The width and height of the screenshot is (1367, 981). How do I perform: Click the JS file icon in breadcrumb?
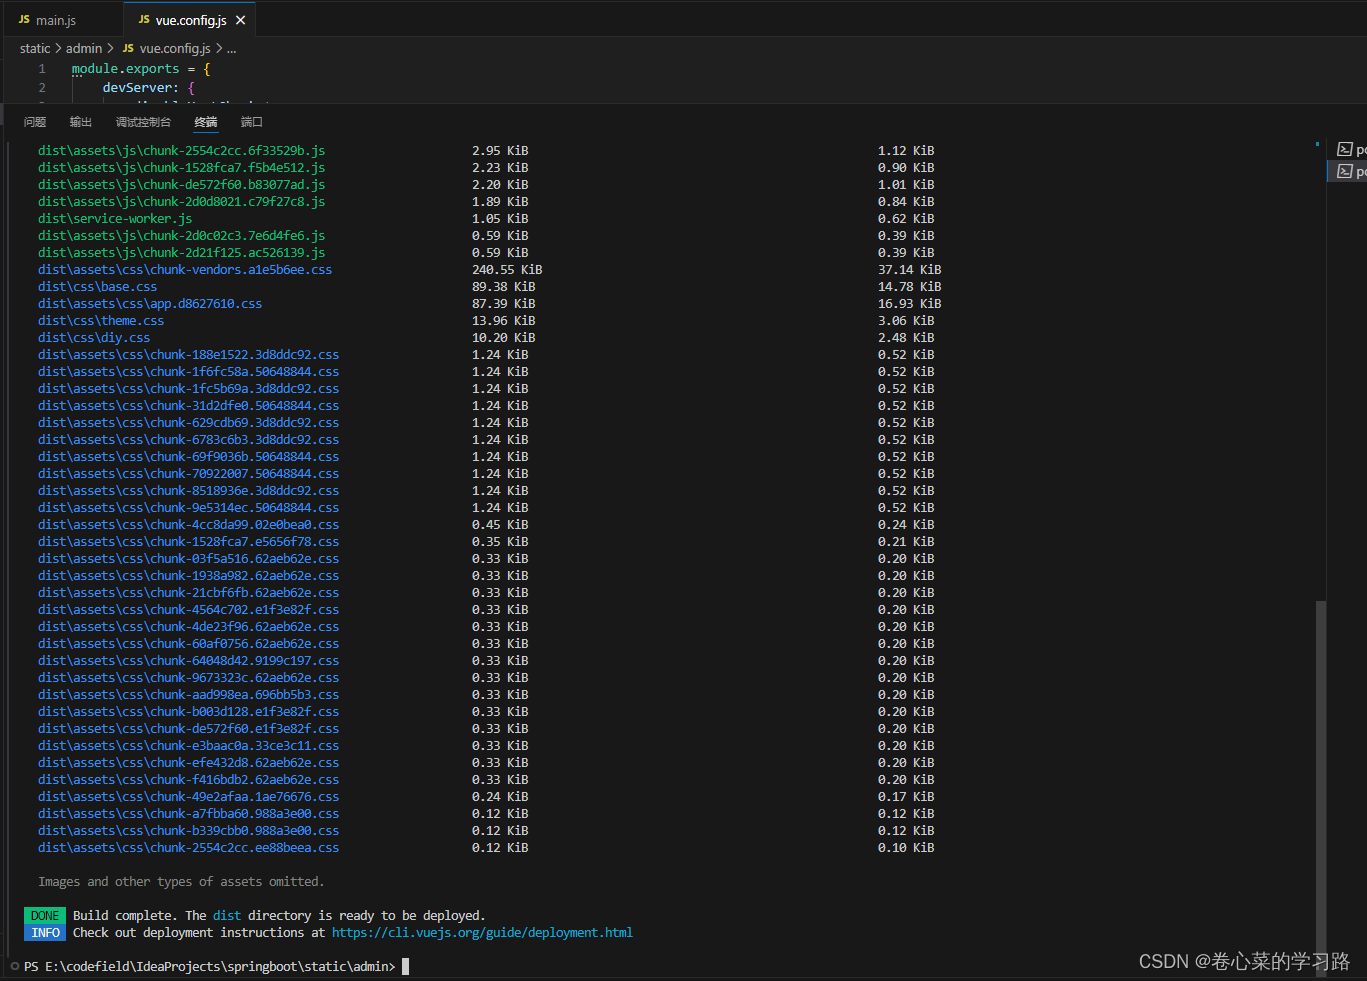click(128, 48)
